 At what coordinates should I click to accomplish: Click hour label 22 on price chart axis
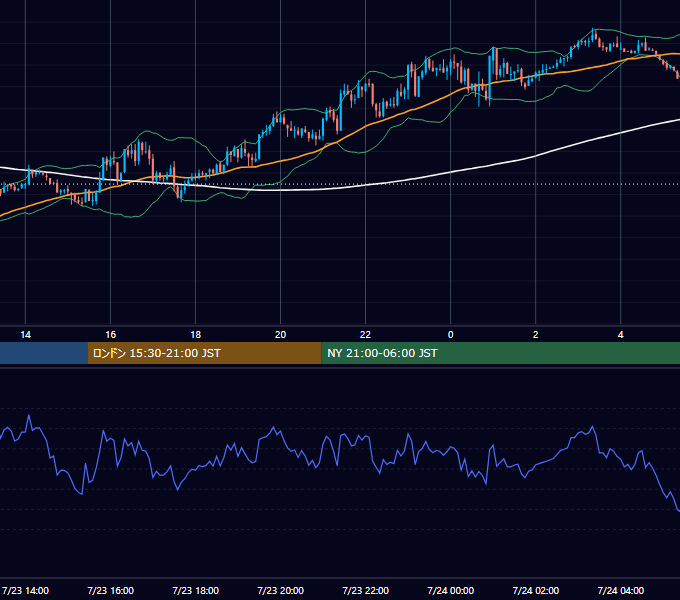[x=366, y=335]
